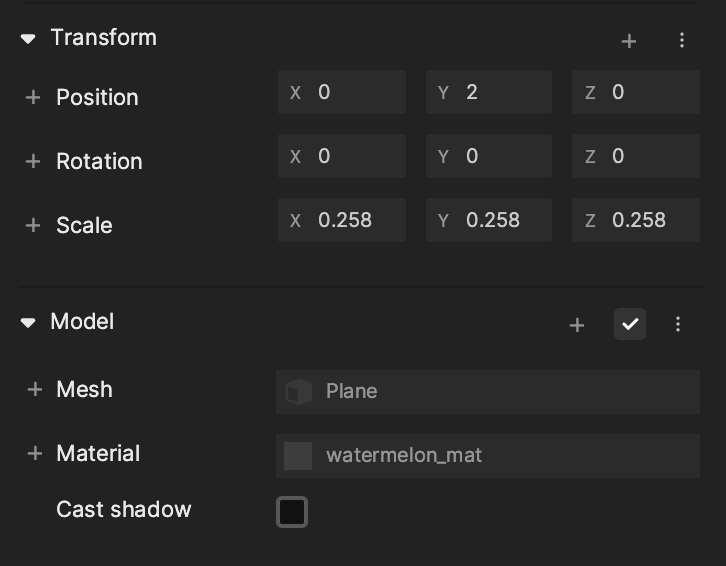Open Model section three-dot menu
The width and height of the screenshot is (726, 566).
[677, 324]
